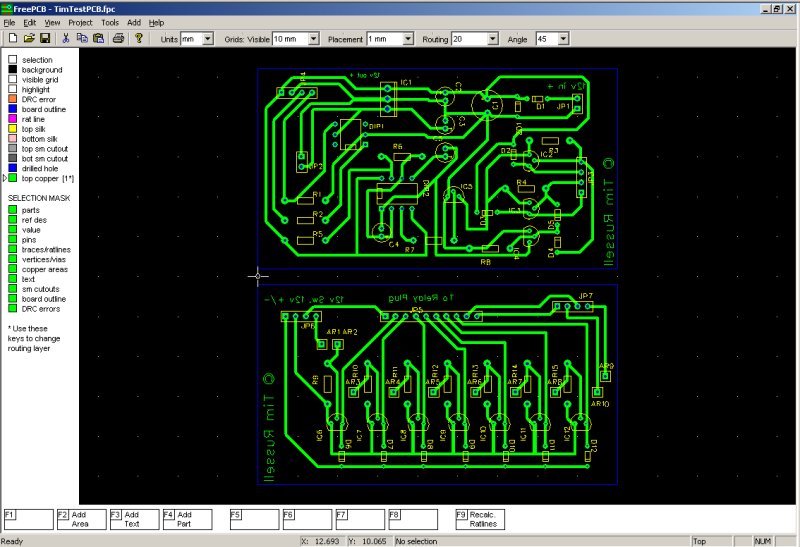Click the Cut scissors icon
The height and width of the screenshot is (547, 800).
tap(66, 38)
